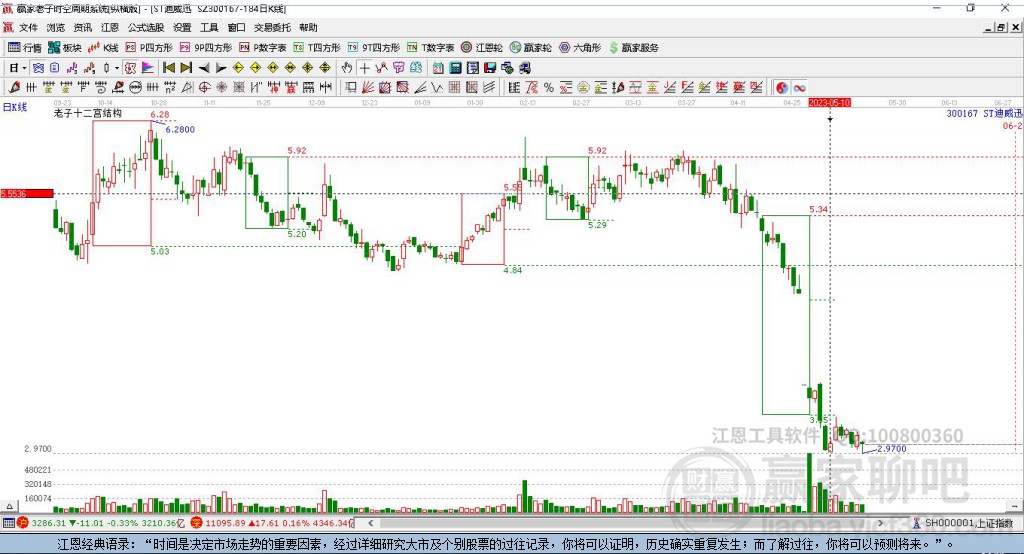The height and width of the screenshot is (554, 1024).
Task: Open the 工具 menu
Action: pos(209,27)
